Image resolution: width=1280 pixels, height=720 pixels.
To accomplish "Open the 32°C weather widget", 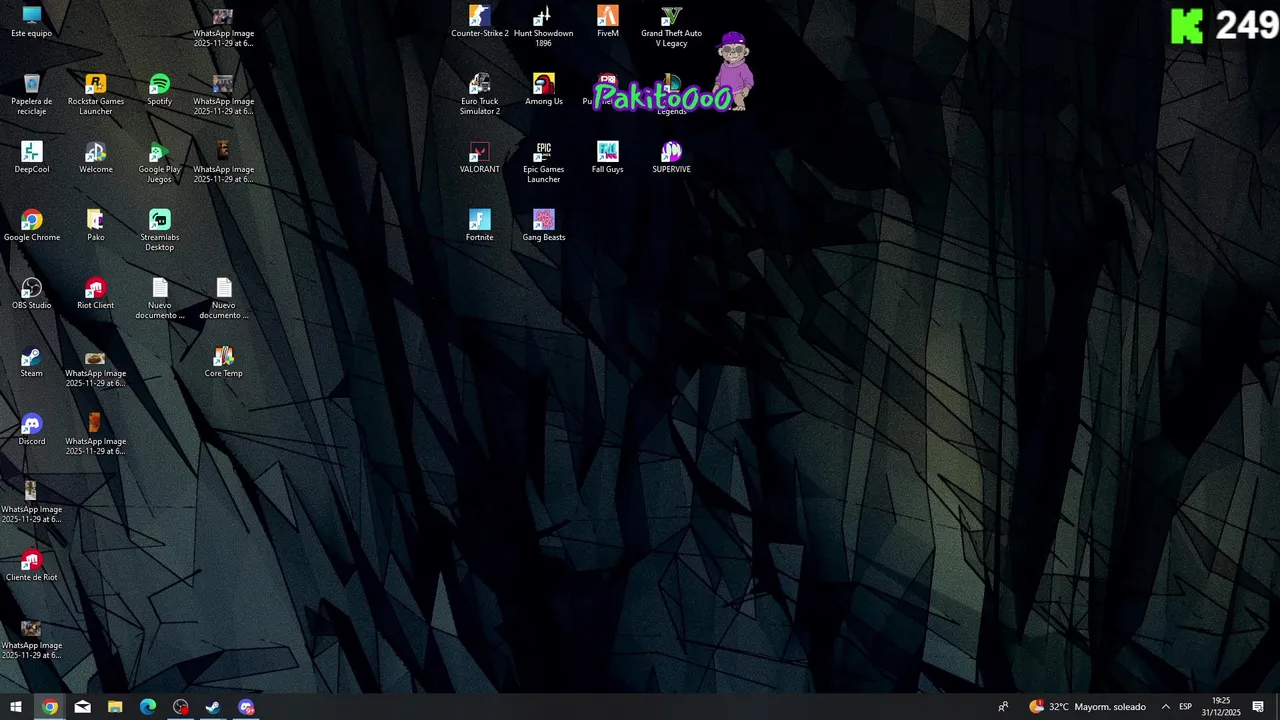I will point(1088,707).
